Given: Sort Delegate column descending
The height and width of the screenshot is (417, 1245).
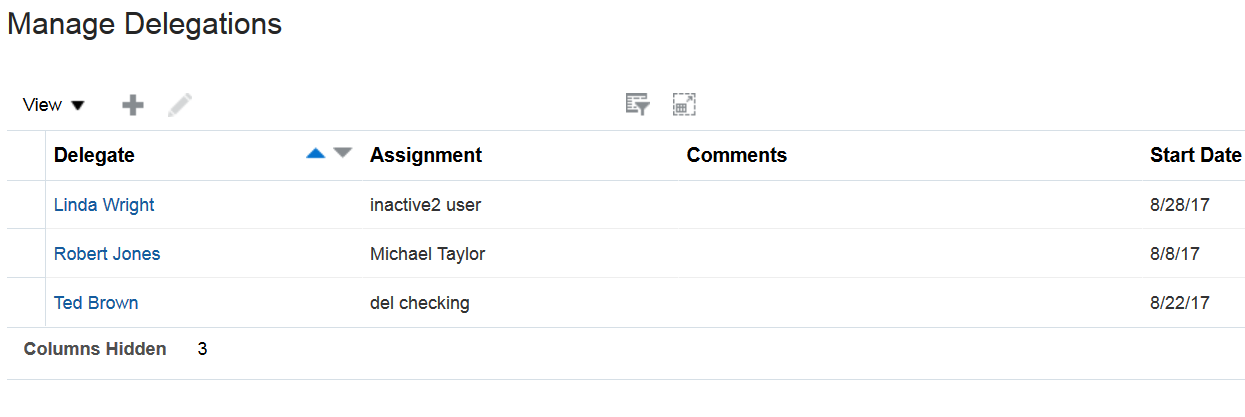Looking at the screenshot, I should [343, 154].
